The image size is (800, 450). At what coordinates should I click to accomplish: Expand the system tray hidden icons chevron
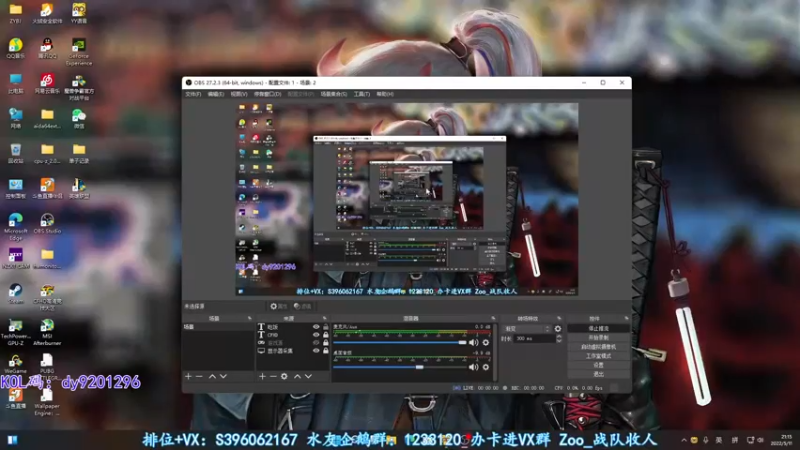(x=684, y=440)
